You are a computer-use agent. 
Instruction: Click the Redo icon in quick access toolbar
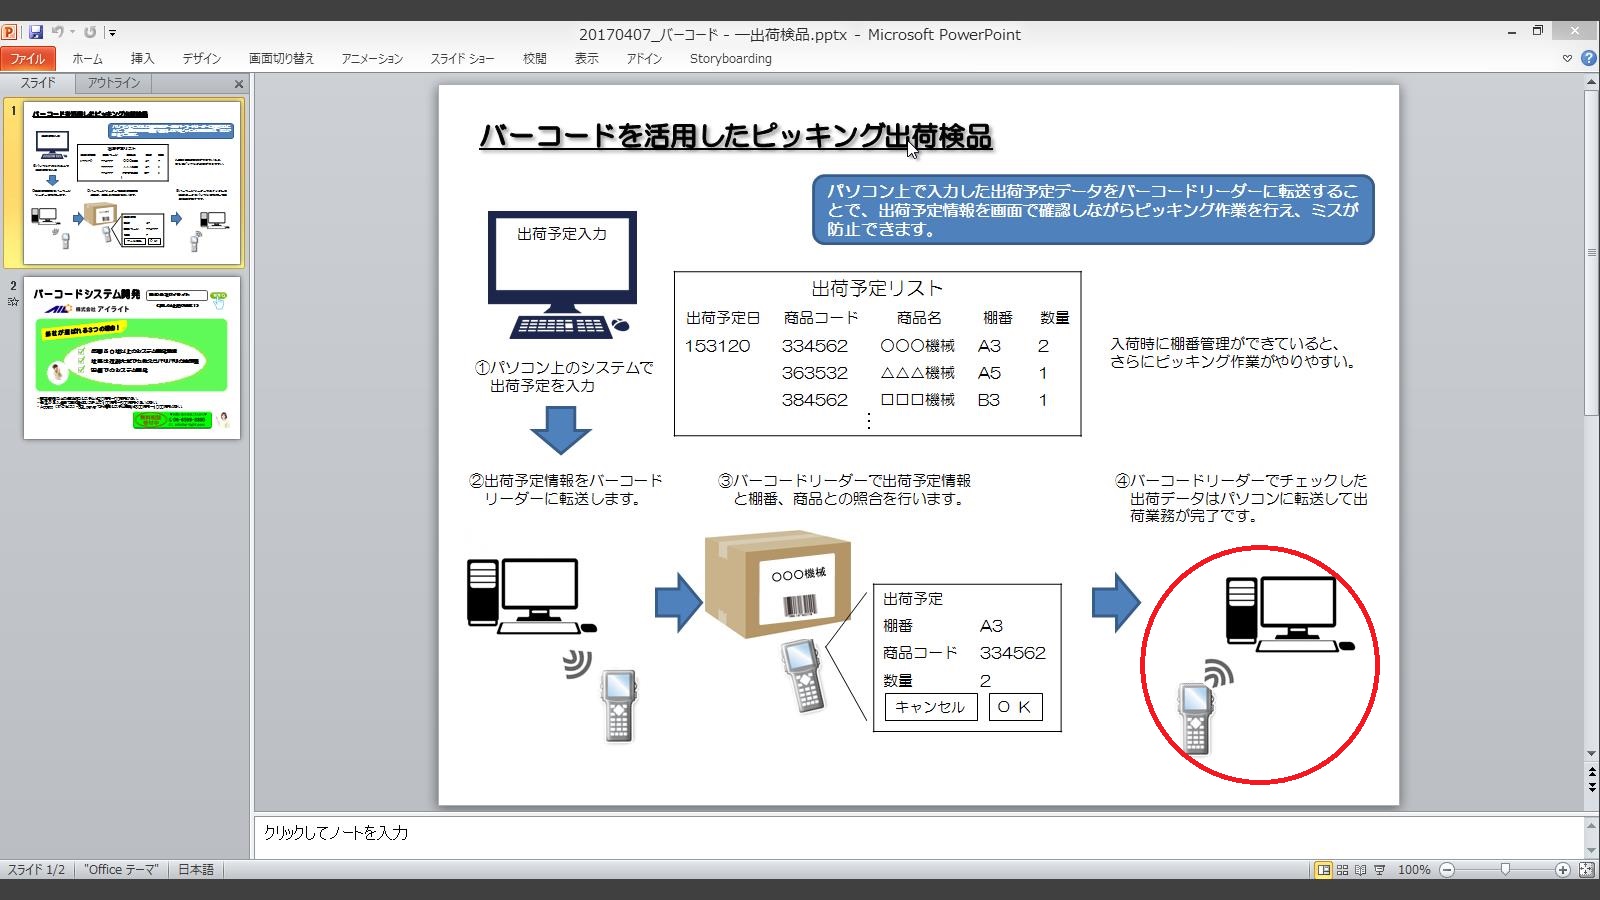coord(90,33)
